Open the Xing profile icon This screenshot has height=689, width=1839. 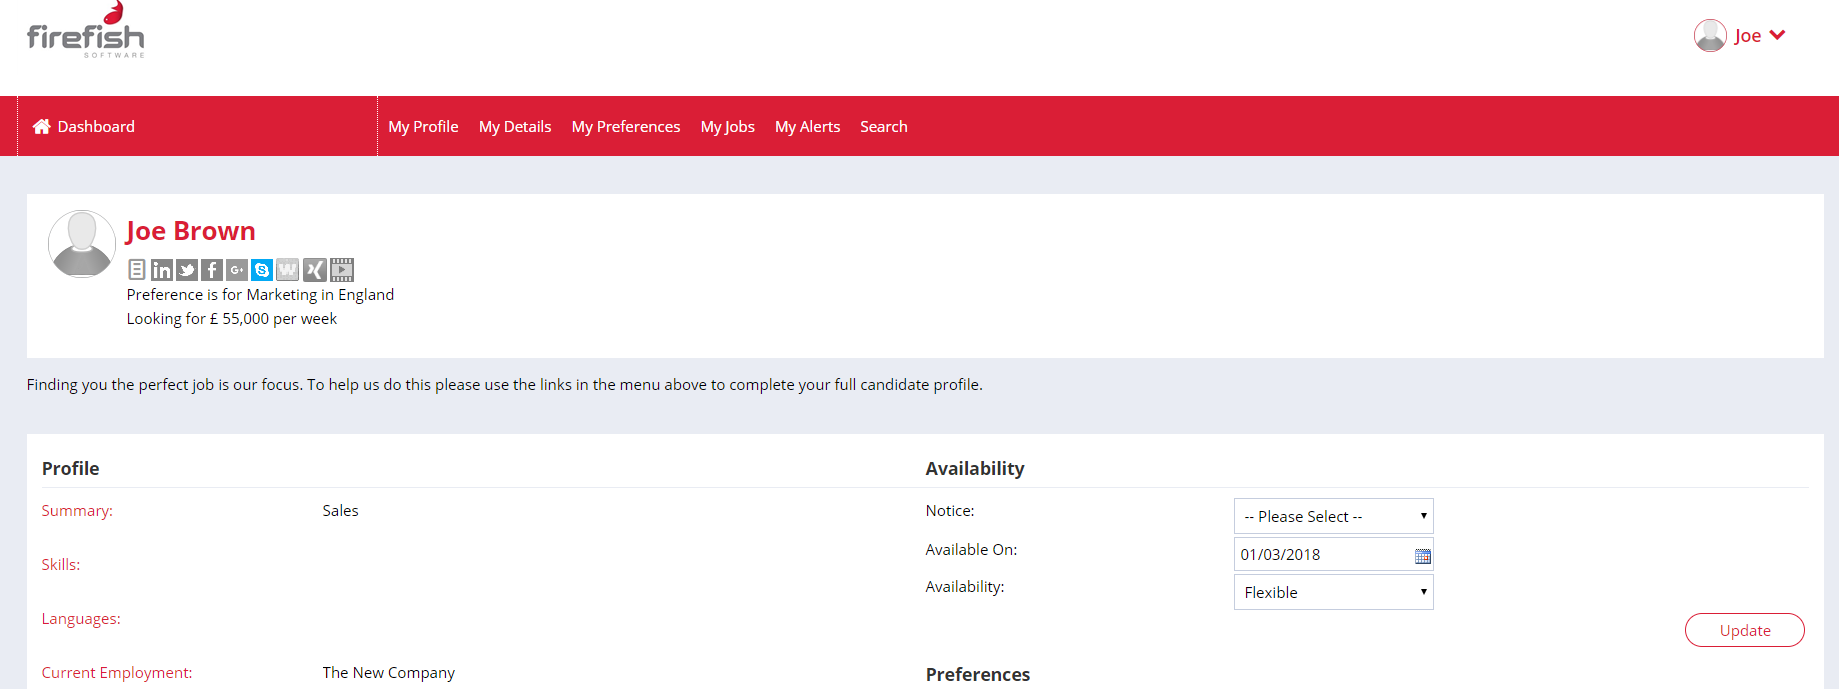[x=315, y=270]
